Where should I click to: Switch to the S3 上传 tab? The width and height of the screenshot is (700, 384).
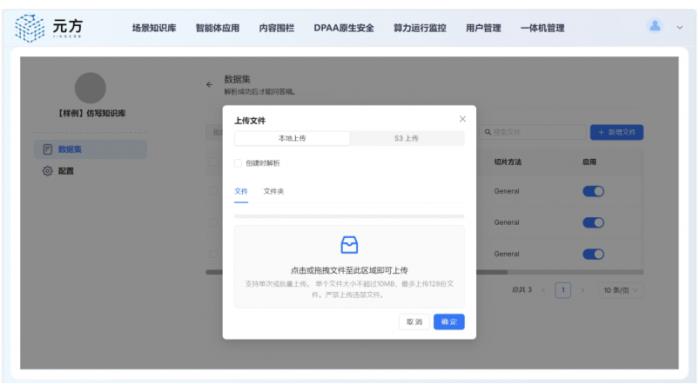pyautogui.click(x=406, y=138)
